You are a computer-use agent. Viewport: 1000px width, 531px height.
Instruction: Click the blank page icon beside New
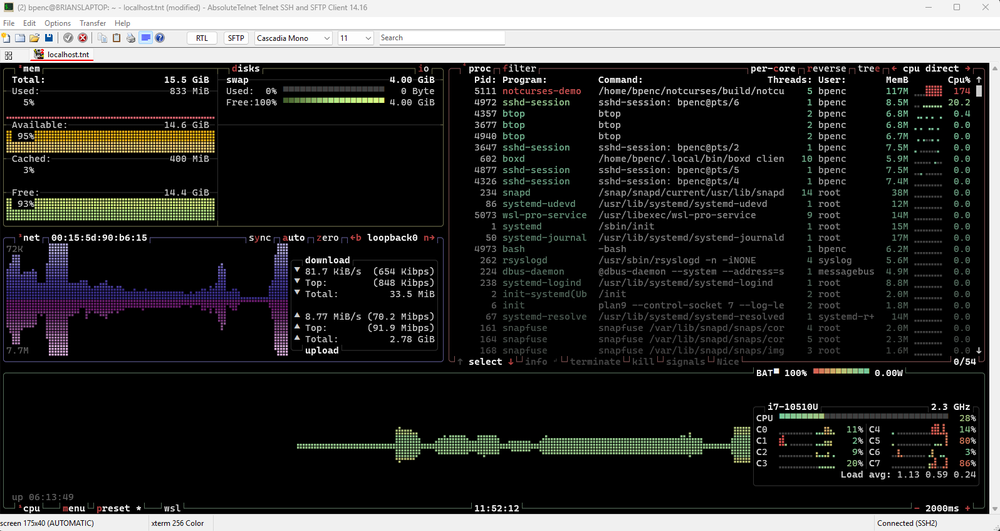(x=20, y=38)
